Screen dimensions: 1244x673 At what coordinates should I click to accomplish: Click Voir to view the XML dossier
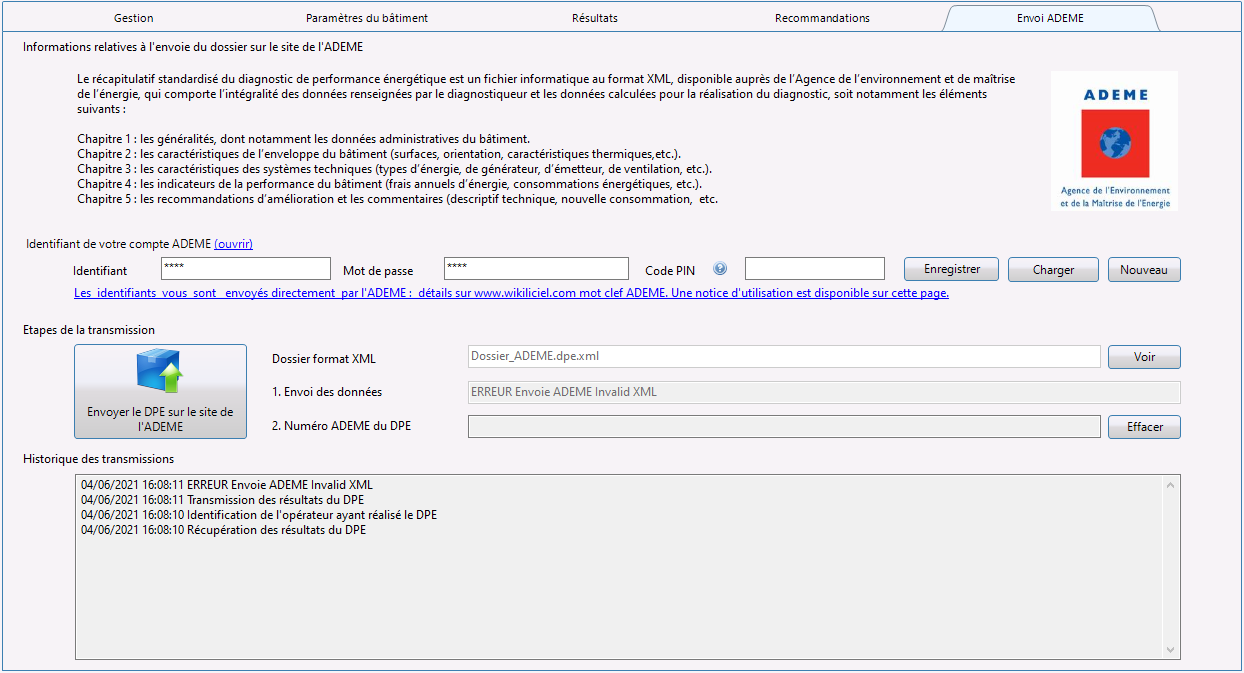point(1143,356)
